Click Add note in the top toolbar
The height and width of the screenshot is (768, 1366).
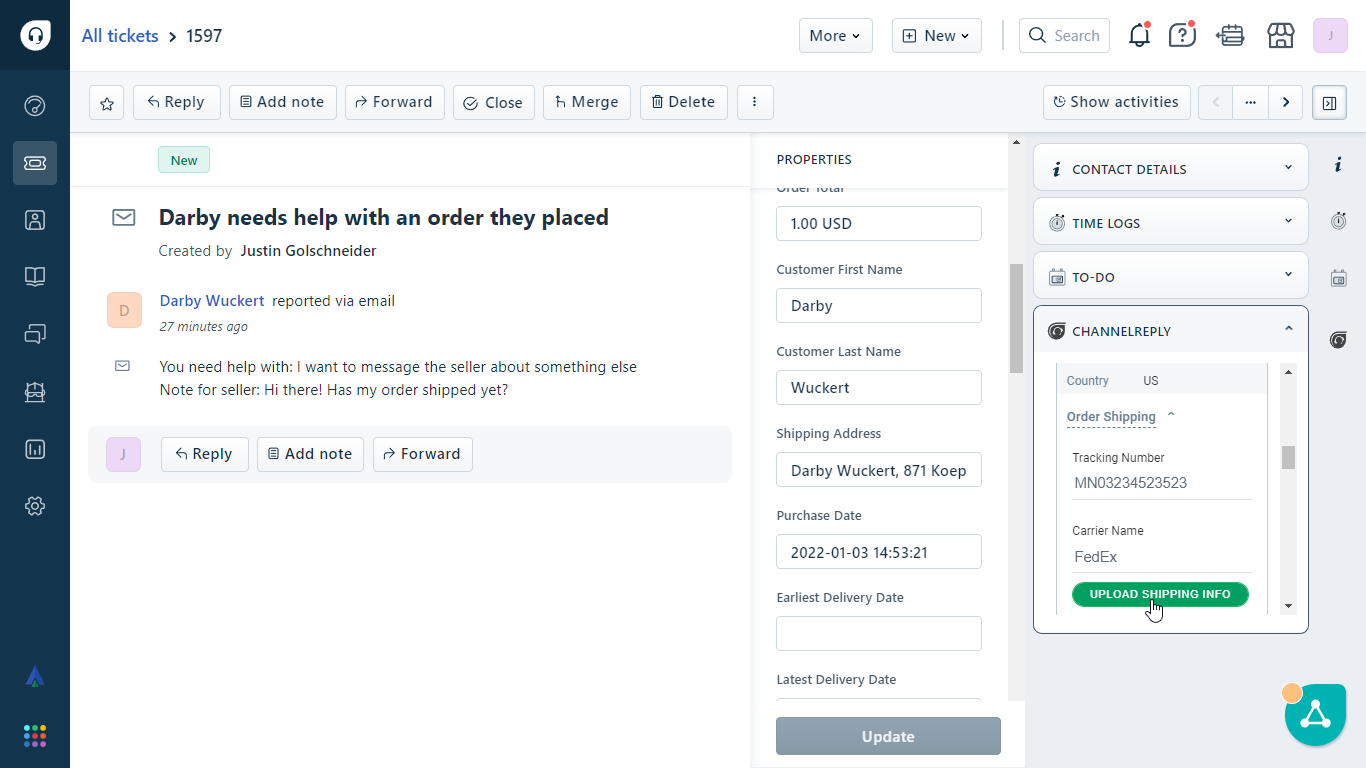pos(283,102)
